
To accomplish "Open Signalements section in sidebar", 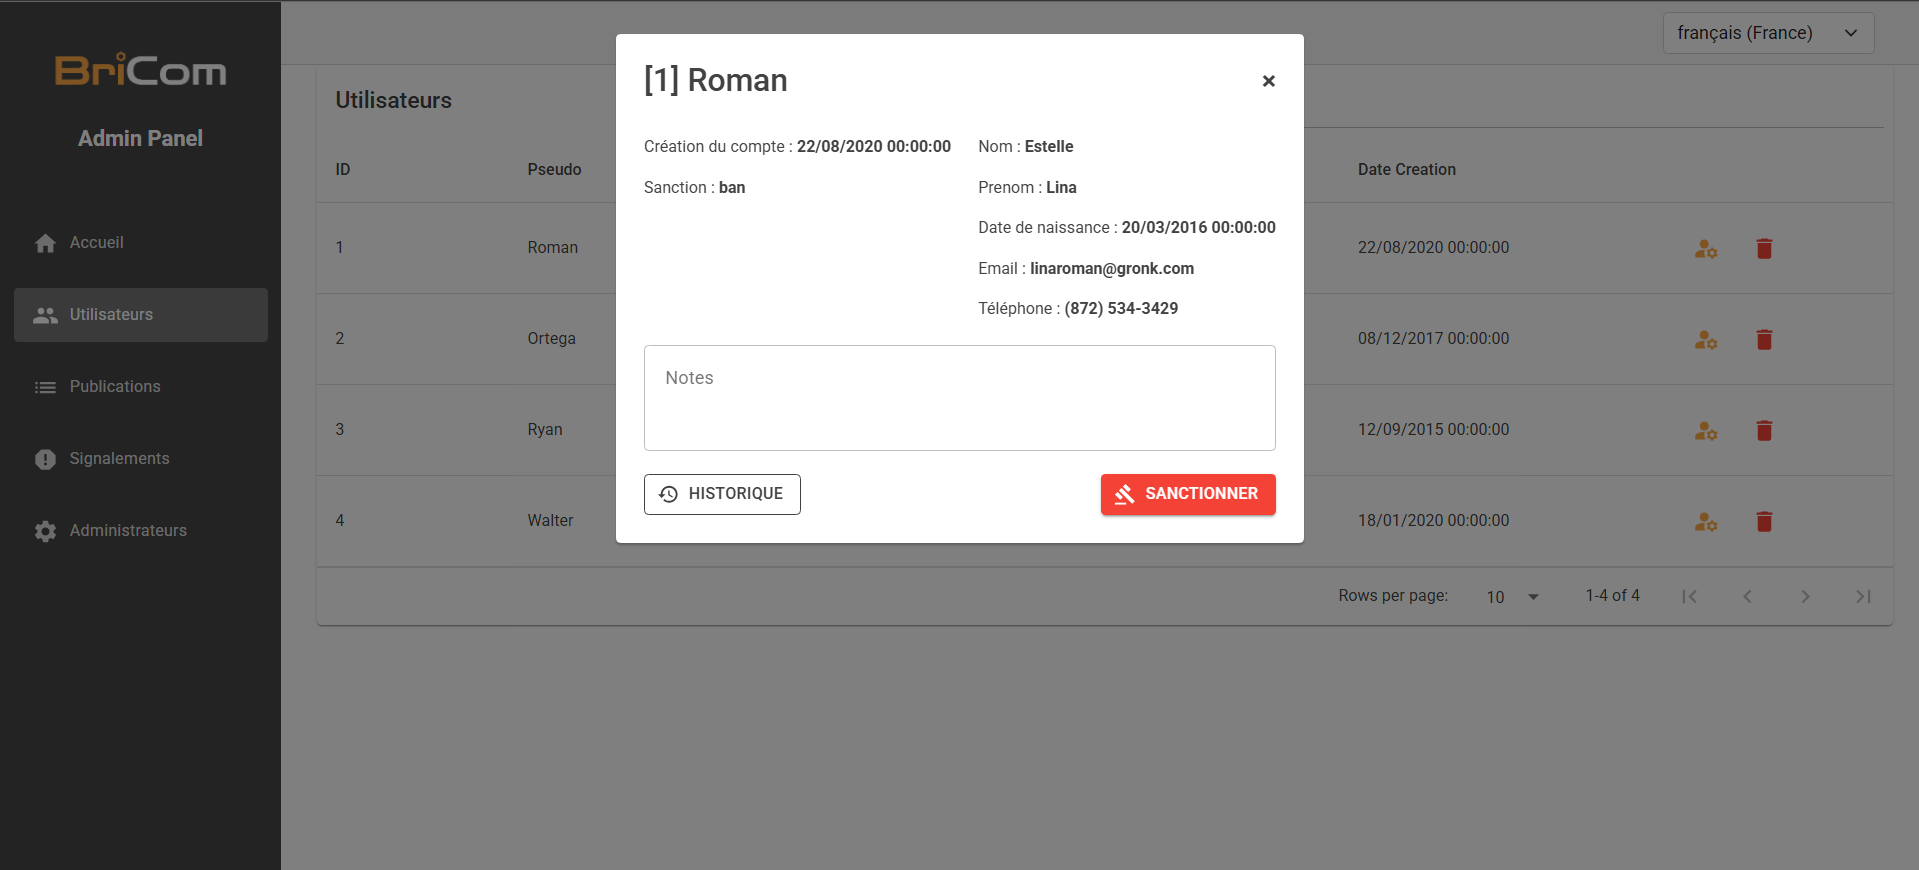I will tap(119, 459).
